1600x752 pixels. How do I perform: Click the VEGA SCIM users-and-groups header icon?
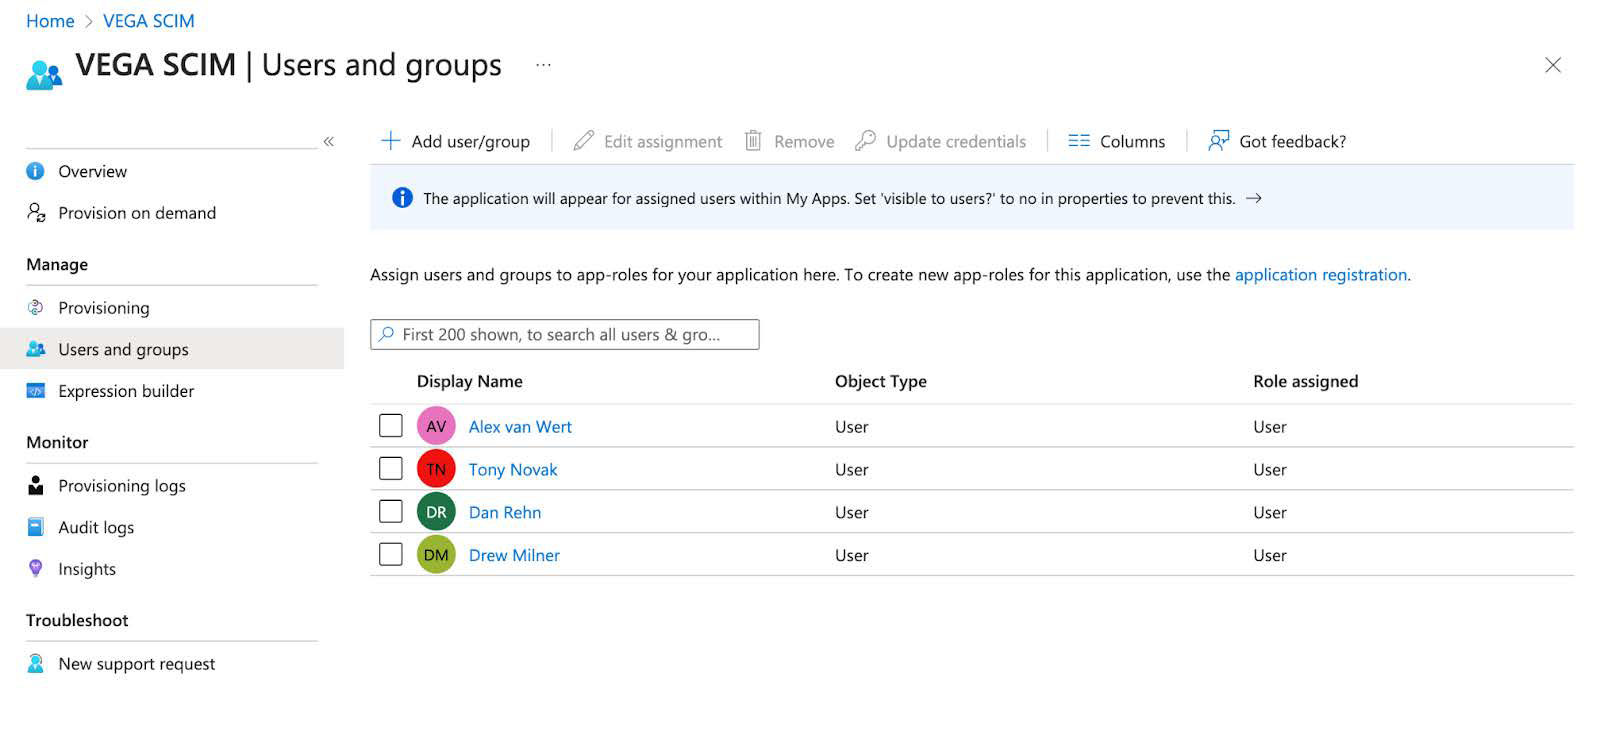coord(44,75)
